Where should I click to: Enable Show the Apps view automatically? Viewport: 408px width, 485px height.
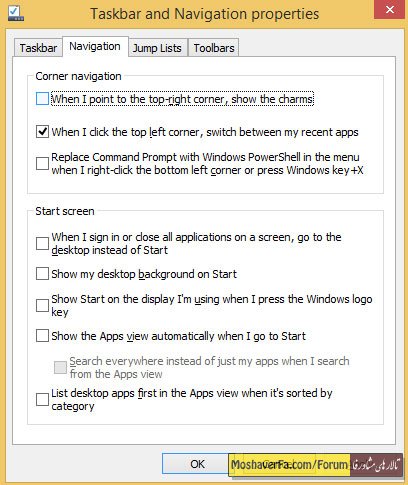click(x=42, y=336)
